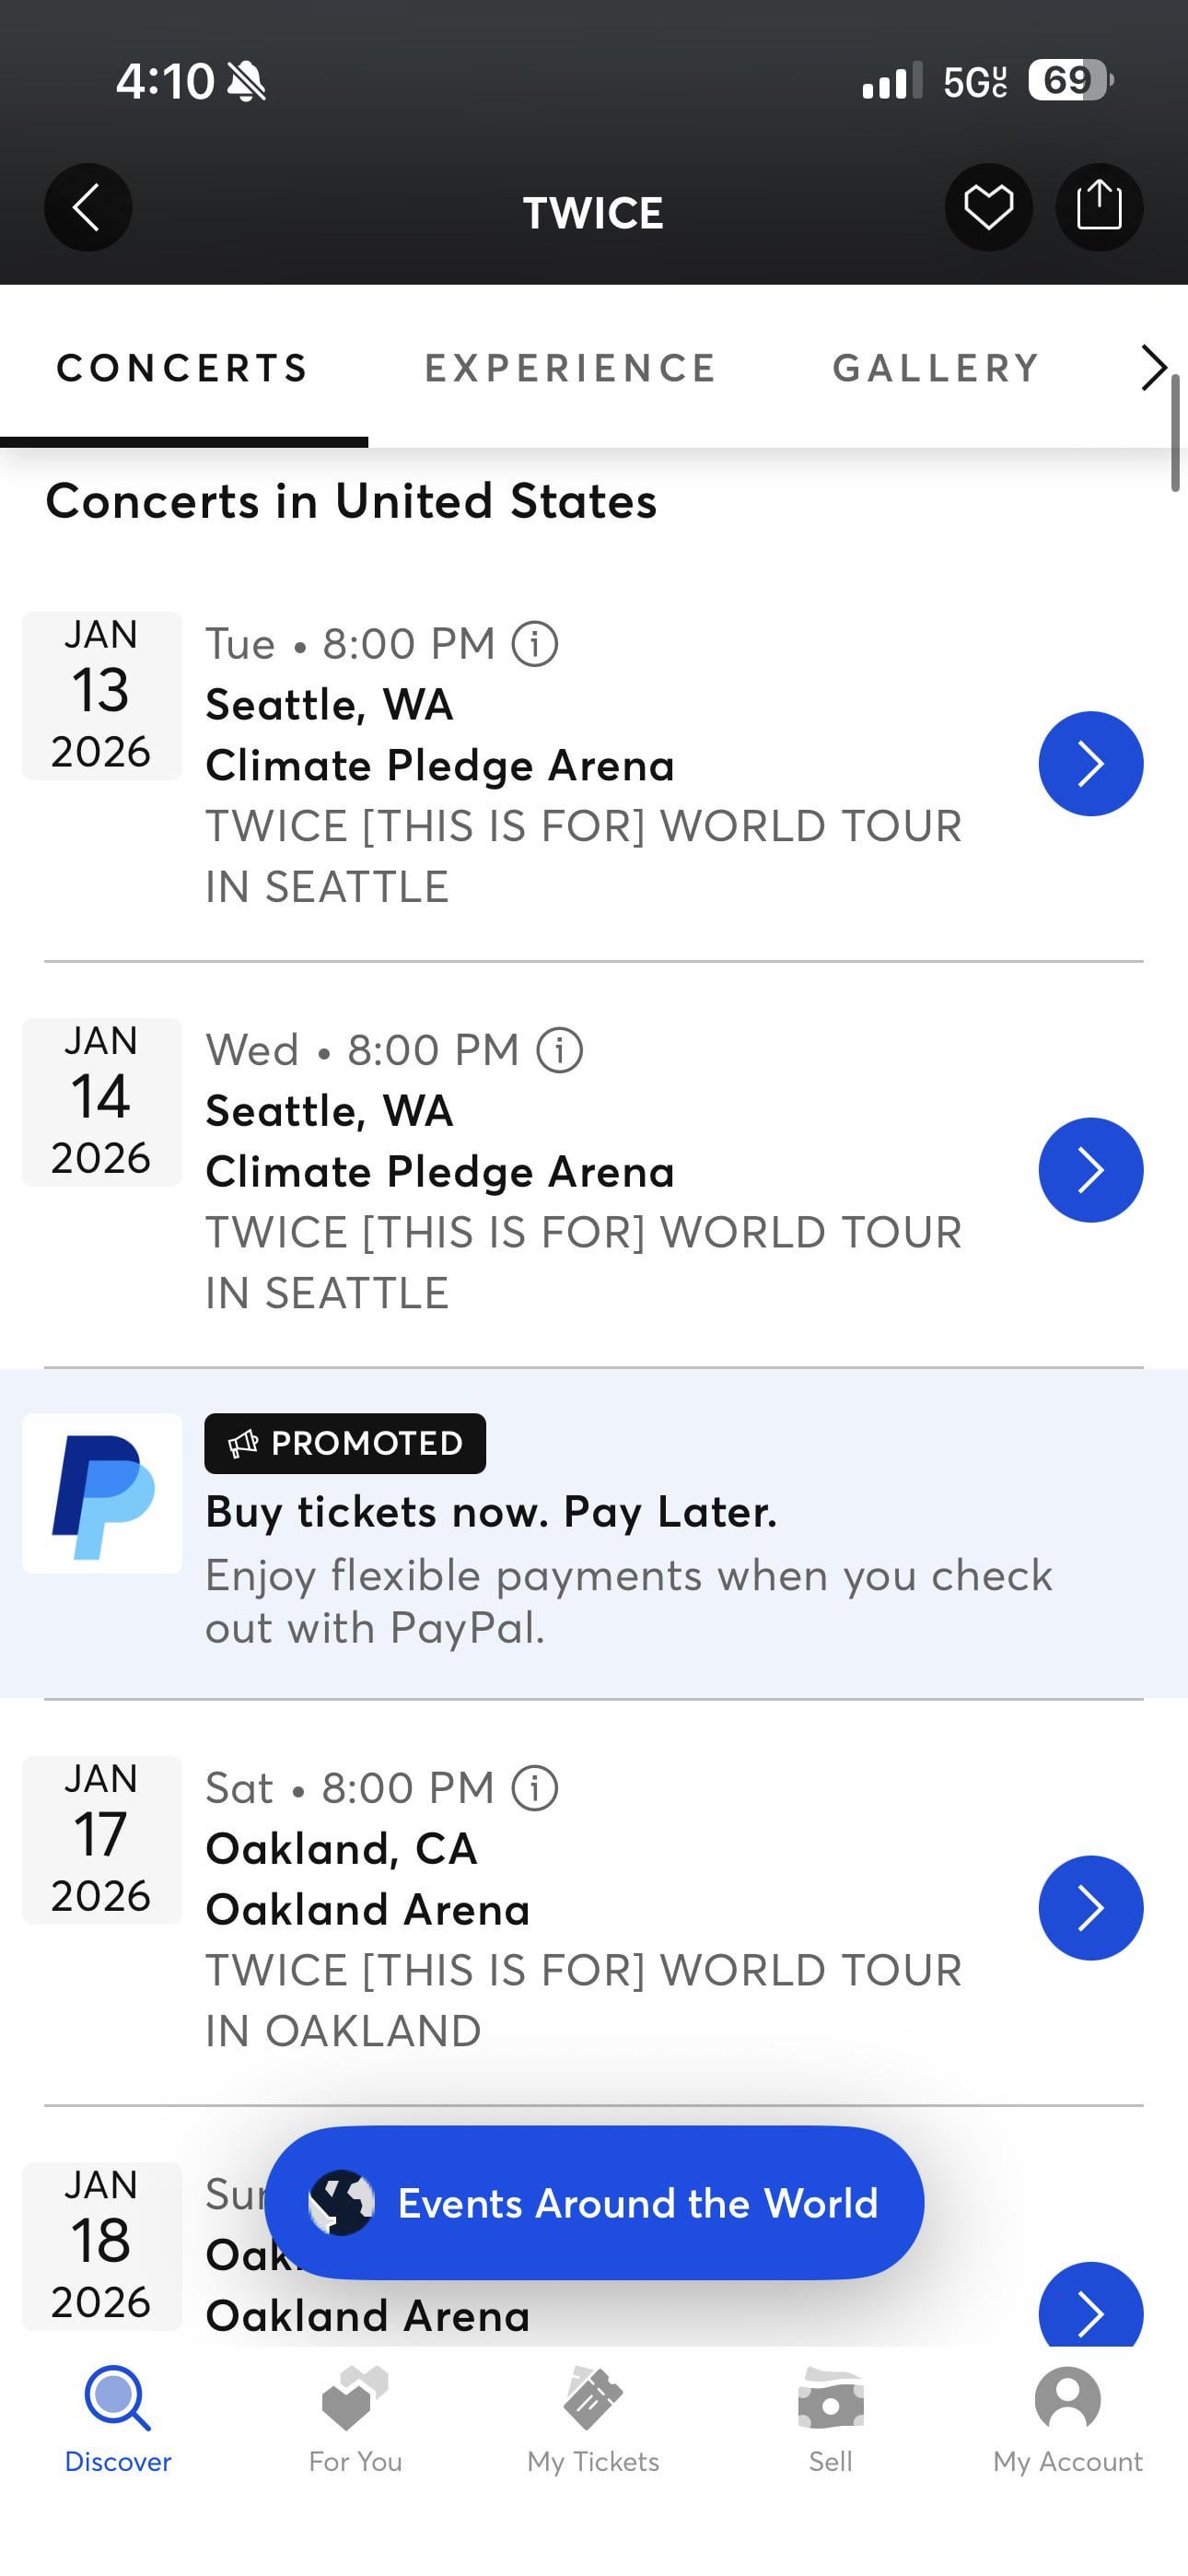
Task: Show info for Jan 17 Oakland showtime
Action: click(535, 1788)
